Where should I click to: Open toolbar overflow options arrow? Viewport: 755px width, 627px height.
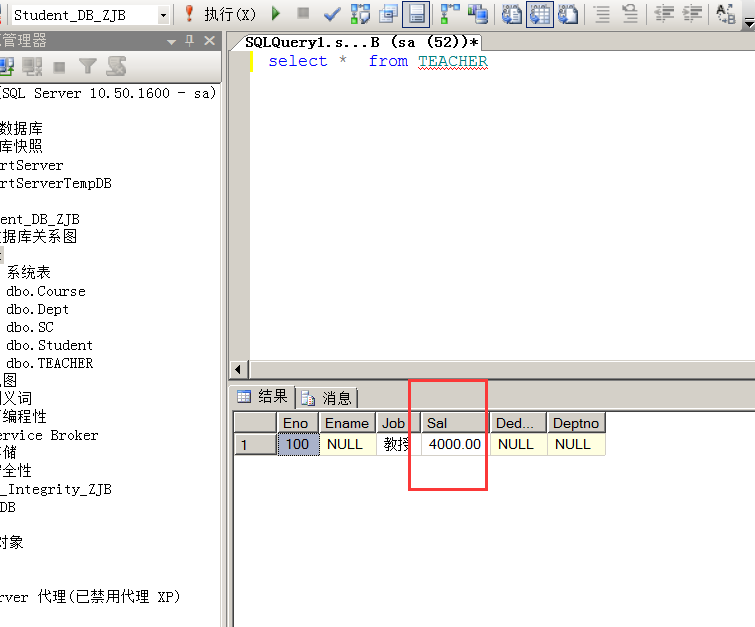[749, 21]
